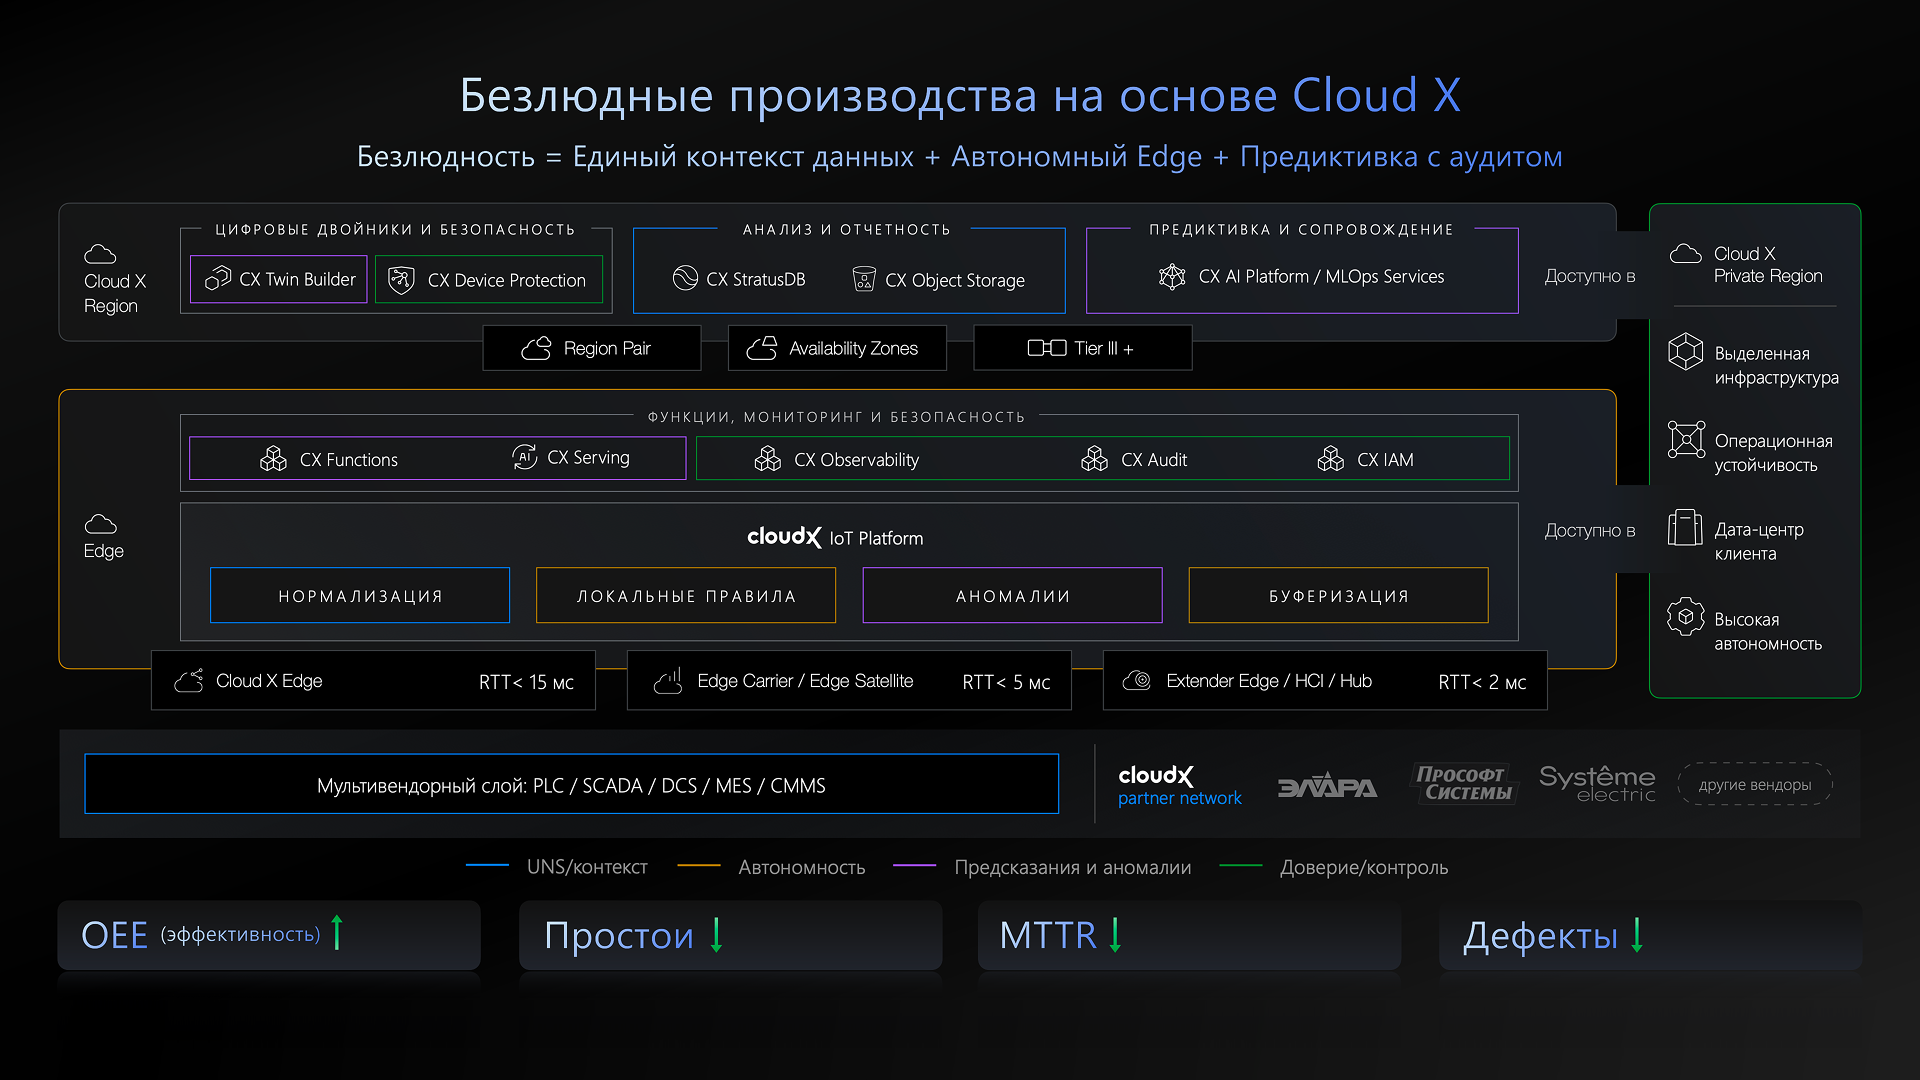Click the Region Pair cloud icon
Viewport: 1920px width, 1080px height.
click(x=537, y=348)
